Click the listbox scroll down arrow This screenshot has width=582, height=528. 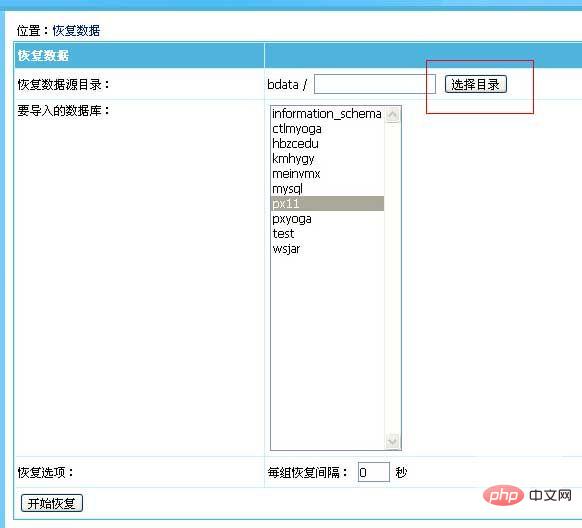pyautogui.click(x=392, y=441)
